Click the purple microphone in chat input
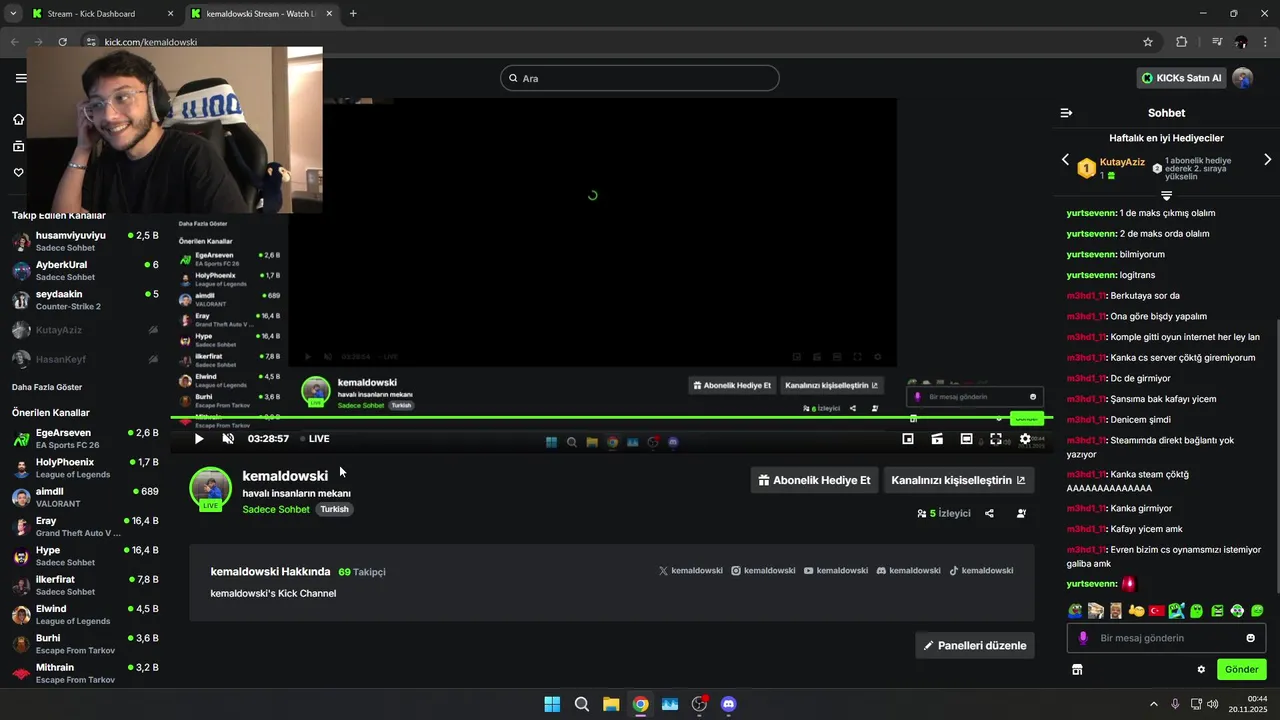1280x720 pixels. point(1083,638)
